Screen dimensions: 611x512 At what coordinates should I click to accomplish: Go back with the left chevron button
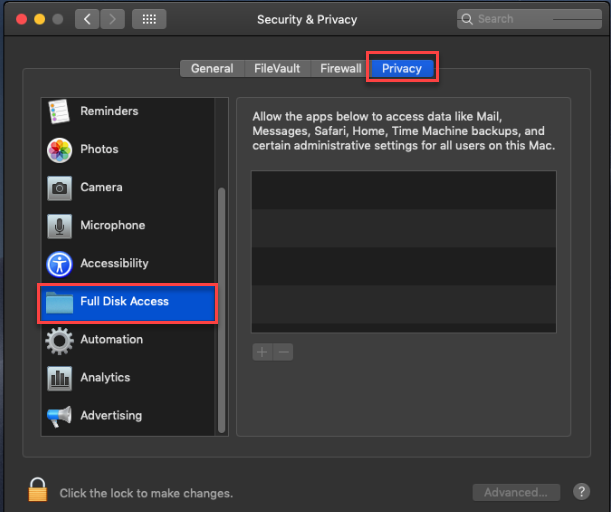tap(87, 19)
